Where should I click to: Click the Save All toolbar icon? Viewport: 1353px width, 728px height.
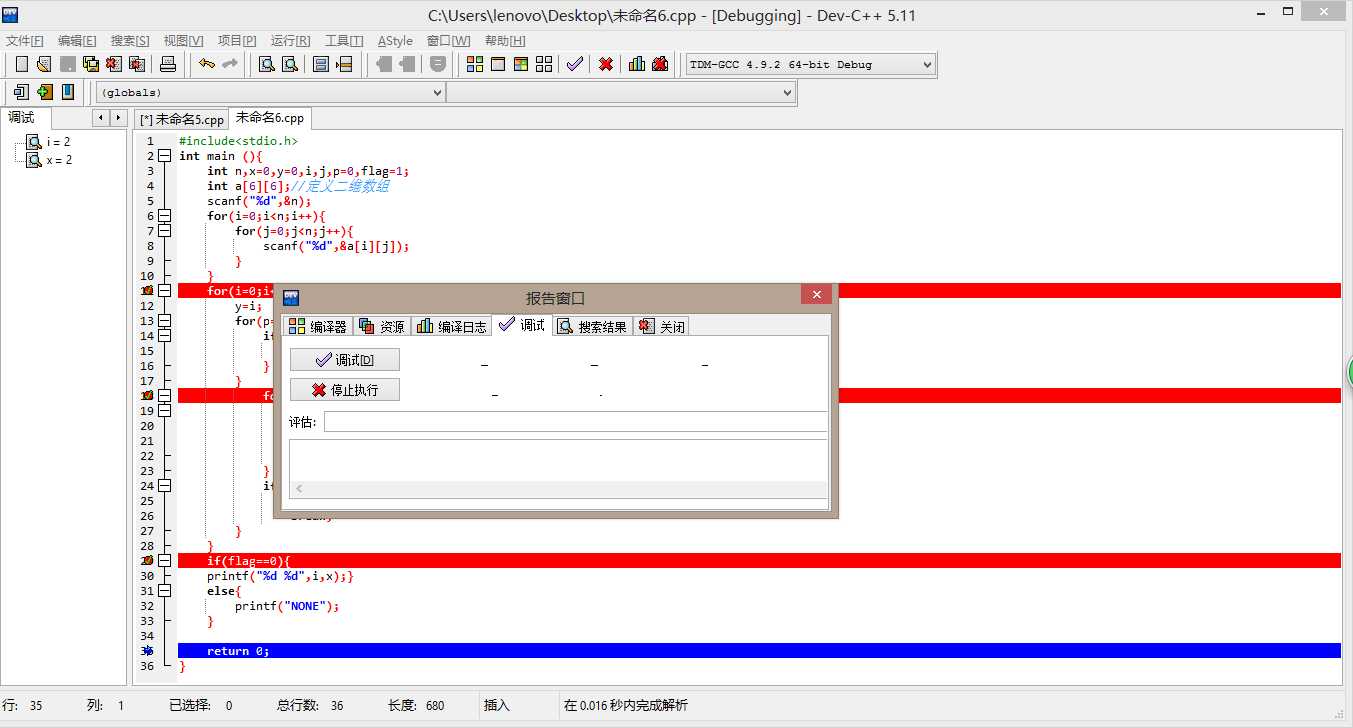[x=91, y=64]
